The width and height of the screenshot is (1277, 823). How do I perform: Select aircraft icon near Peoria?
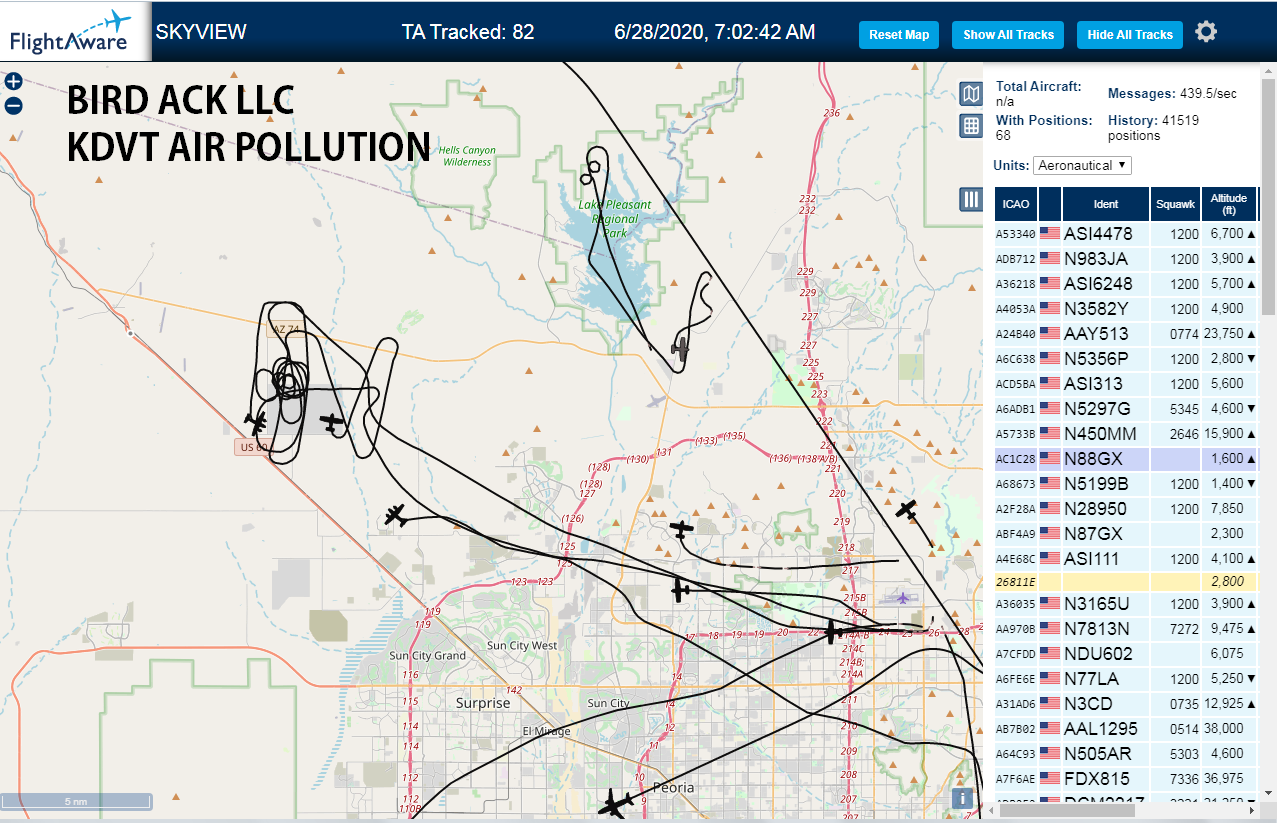[x=616, y=803]
